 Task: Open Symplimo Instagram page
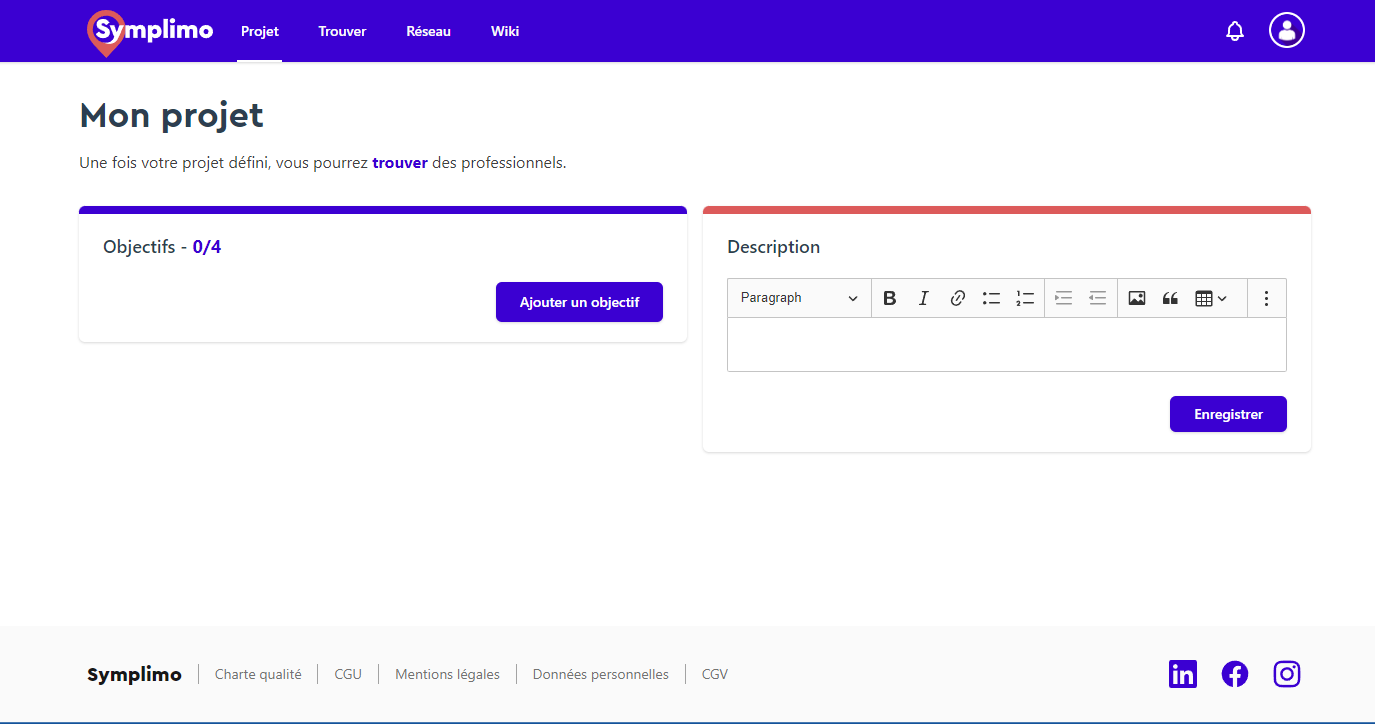(1287, 674)
